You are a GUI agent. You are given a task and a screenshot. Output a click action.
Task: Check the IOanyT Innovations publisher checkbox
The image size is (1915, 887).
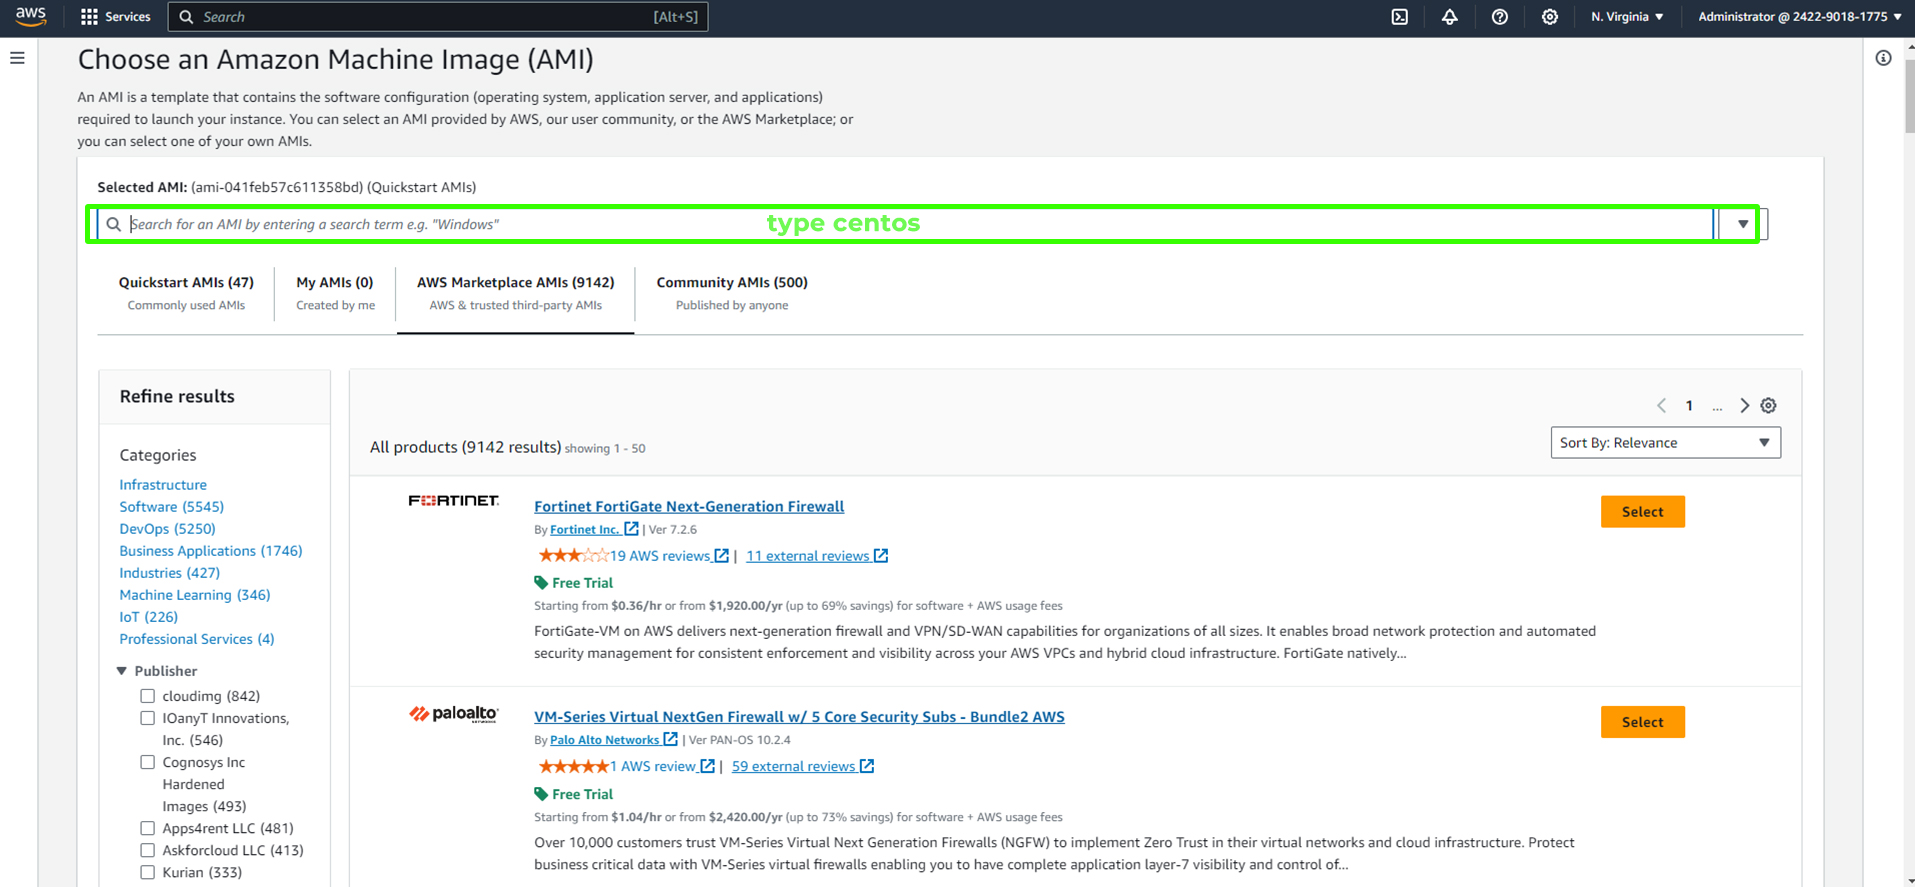coord(147,718)
